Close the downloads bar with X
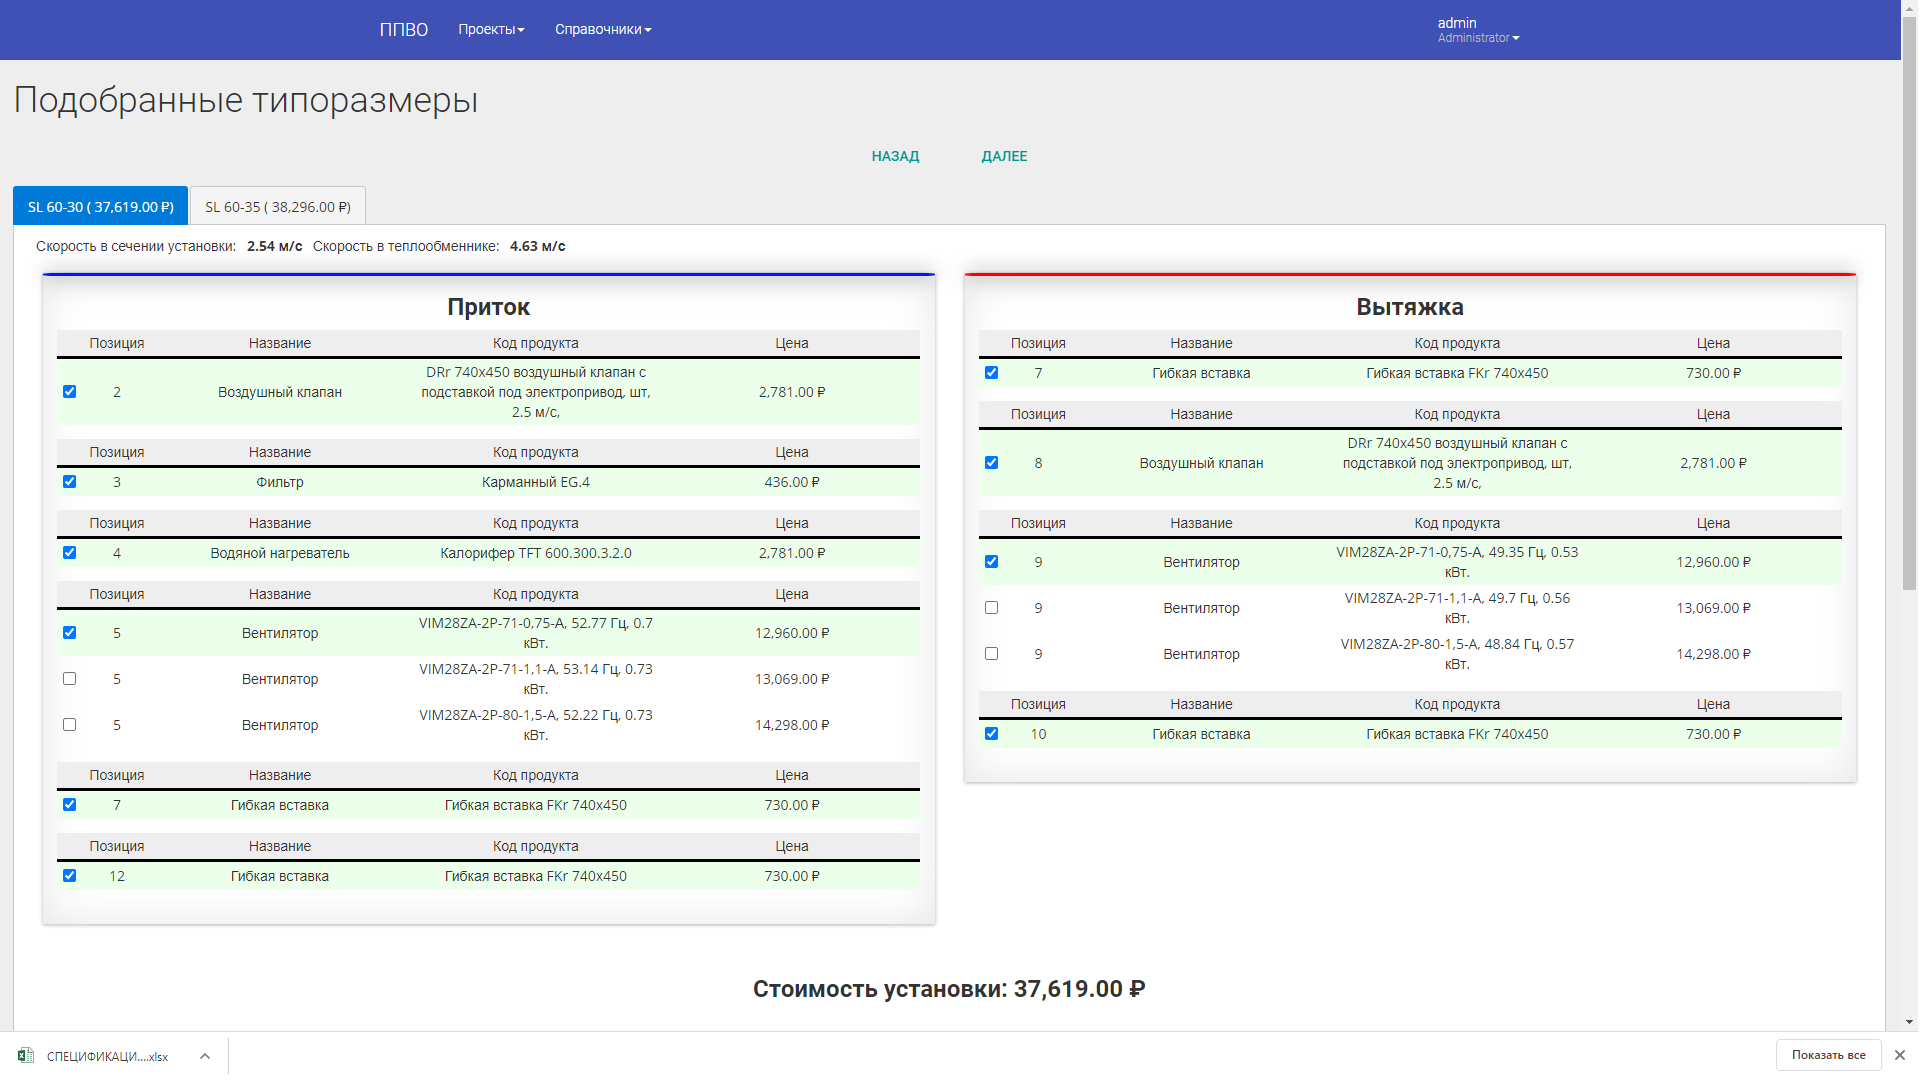This screenshot has height=1080, width=1920. coord(1899,1055)
